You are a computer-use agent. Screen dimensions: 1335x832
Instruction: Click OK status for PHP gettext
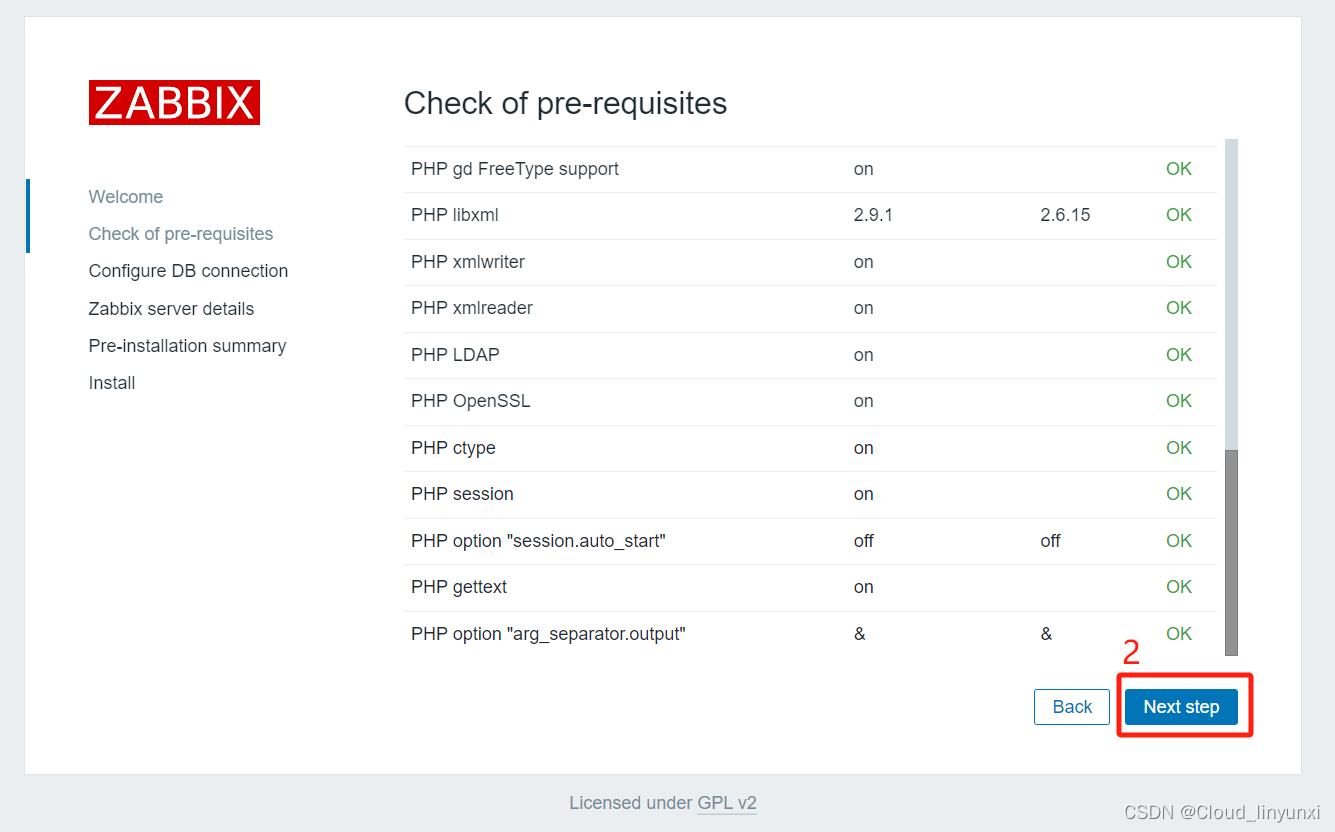[x=1179, y=587]
